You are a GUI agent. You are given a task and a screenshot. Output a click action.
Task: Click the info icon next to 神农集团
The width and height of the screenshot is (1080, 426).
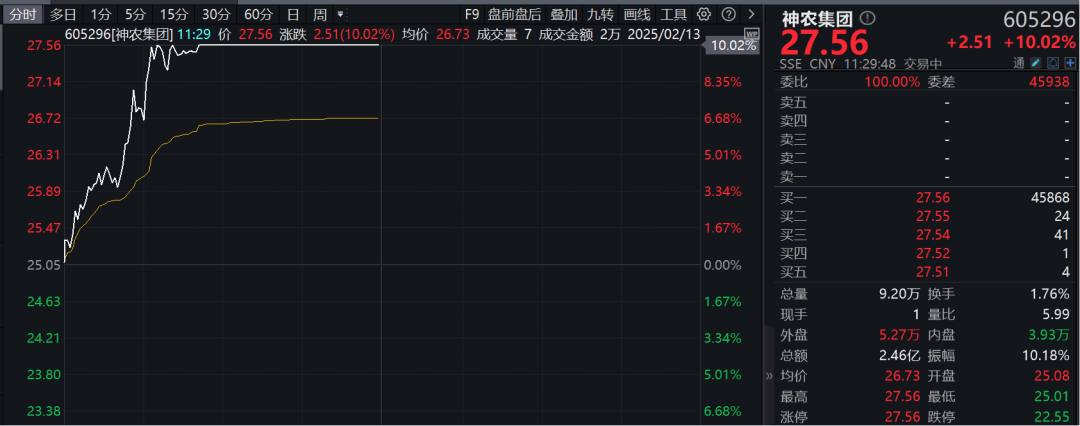coord(867,19)
